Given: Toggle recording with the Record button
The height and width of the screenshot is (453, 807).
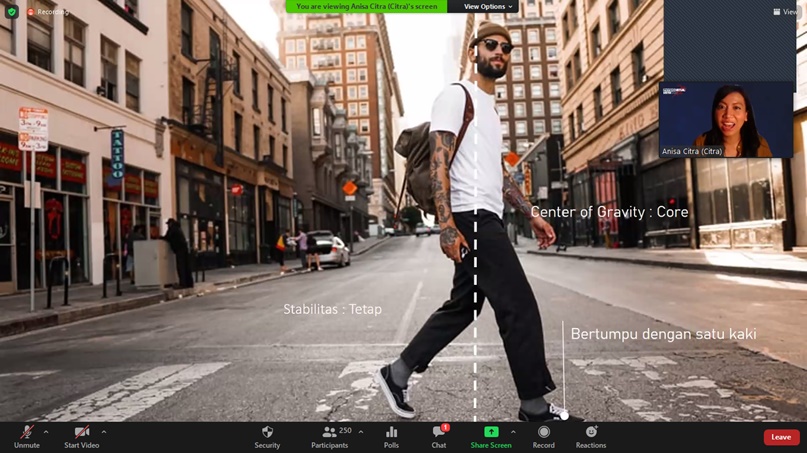Looking at the screenshot, I should click(543, 436).
